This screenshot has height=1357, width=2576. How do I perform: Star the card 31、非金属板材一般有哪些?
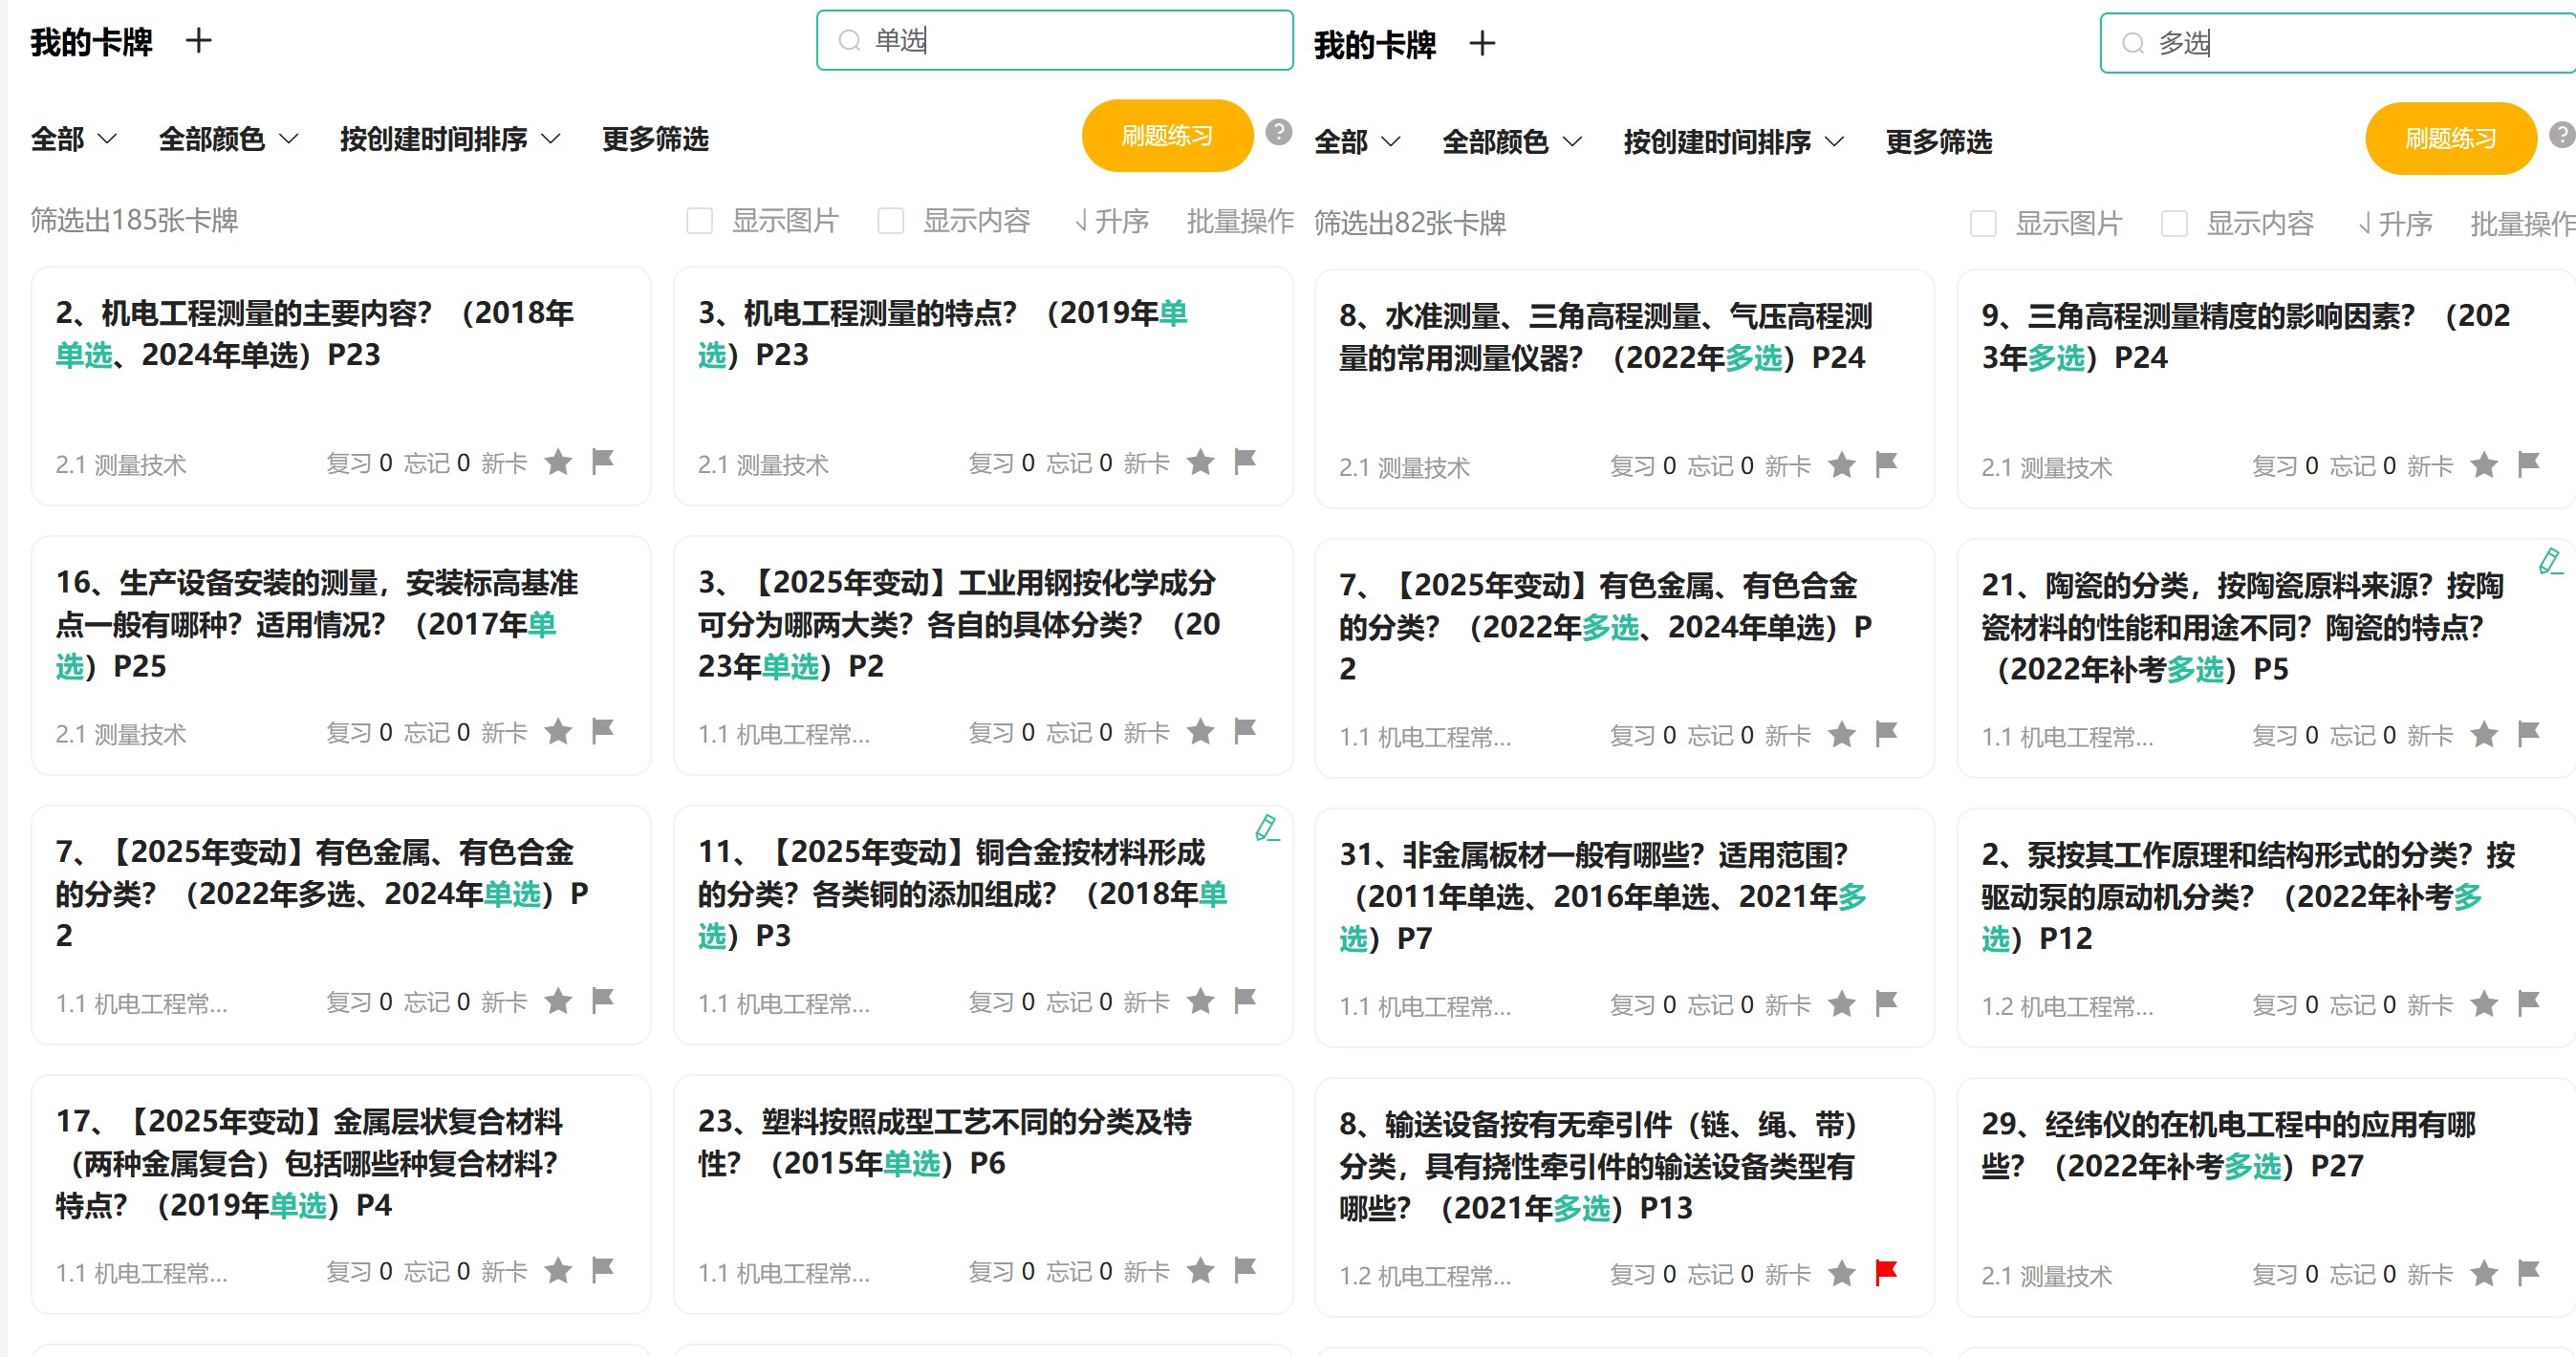pyautogui.click(x=1841, y=1003)
